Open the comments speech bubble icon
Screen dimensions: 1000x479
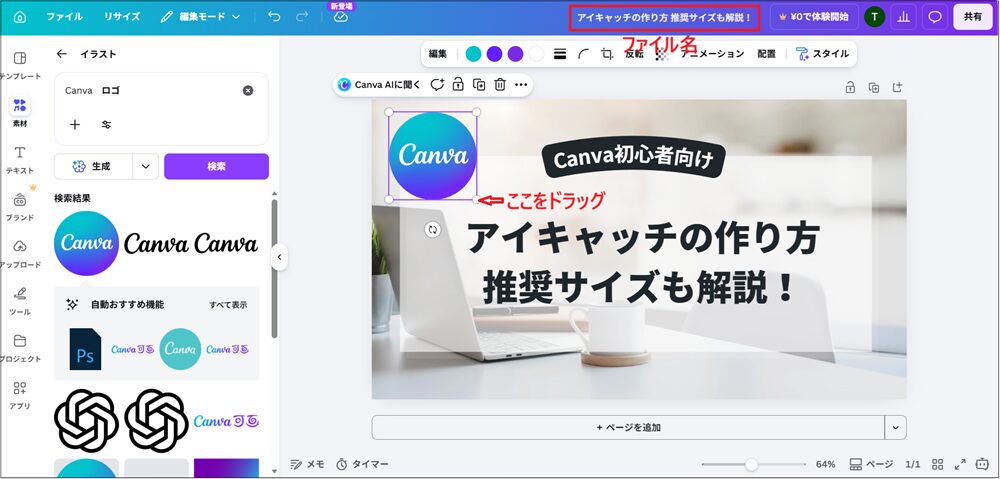coord(935,17)
